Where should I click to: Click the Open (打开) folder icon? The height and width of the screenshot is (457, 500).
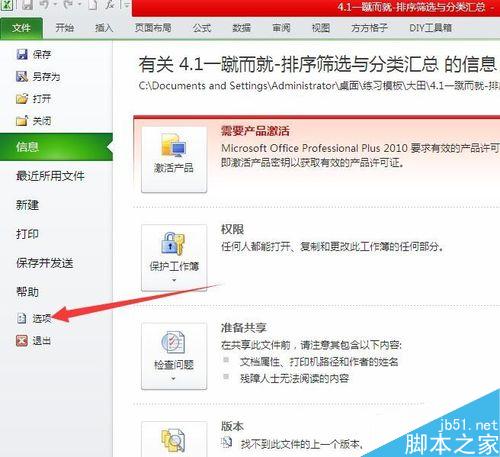coord(22,99)
